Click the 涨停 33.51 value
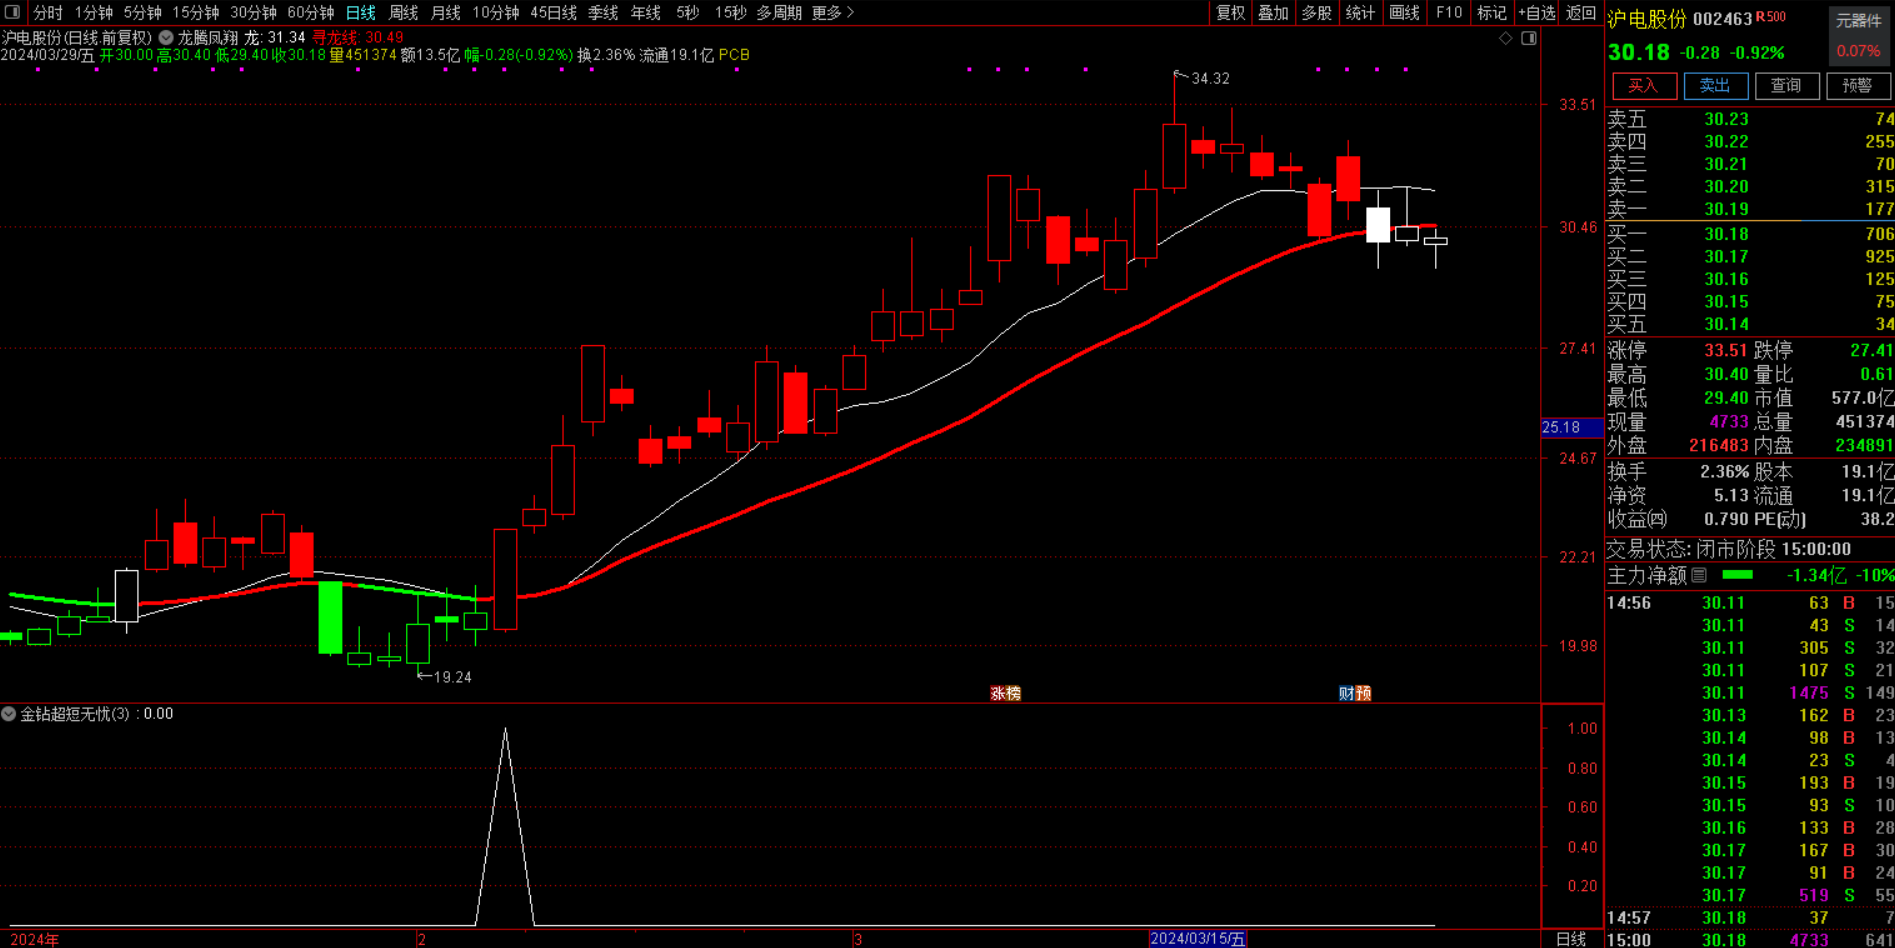The image size is (1895, 948). [x=1725, y=351]
